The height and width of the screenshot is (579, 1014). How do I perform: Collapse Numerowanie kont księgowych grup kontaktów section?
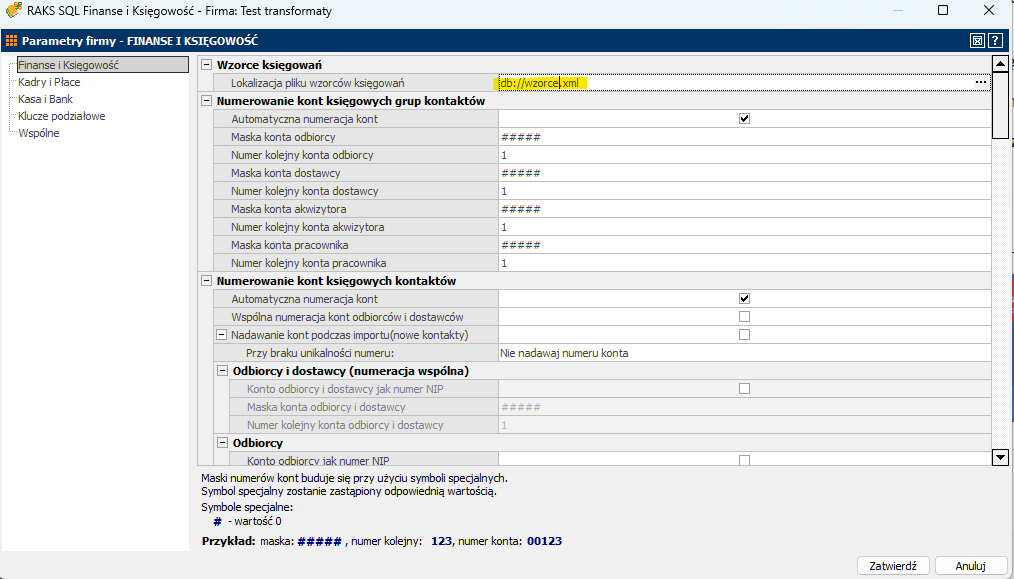(x=206, y=101)
